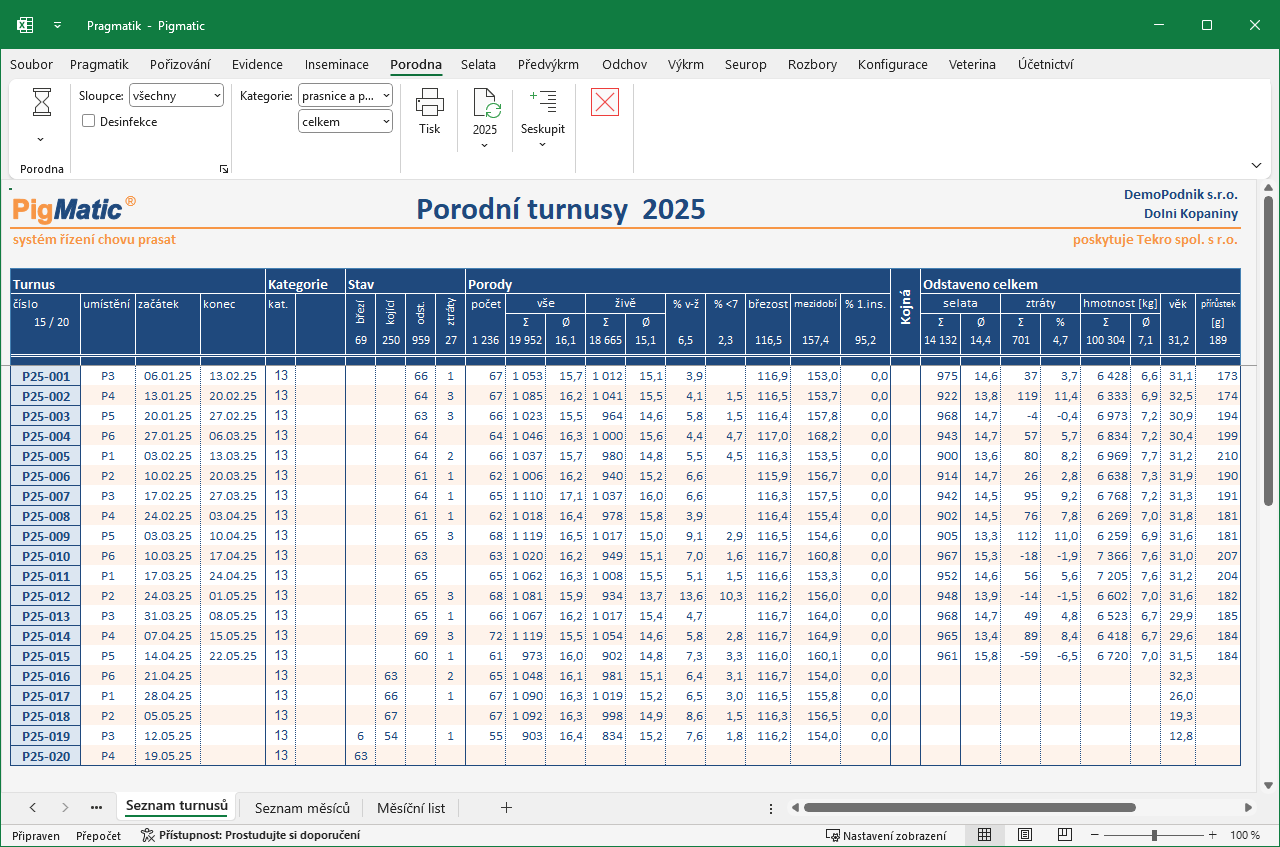Click the Excel logo icon in title bar
Viewport: 1280px width, 847px height.
click(x=25, y=24)
